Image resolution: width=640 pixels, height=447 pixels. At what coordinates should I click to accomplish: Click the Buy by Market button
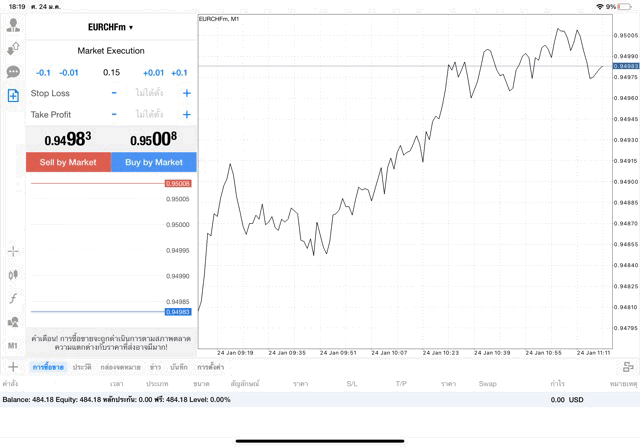[x=154, y=162]
